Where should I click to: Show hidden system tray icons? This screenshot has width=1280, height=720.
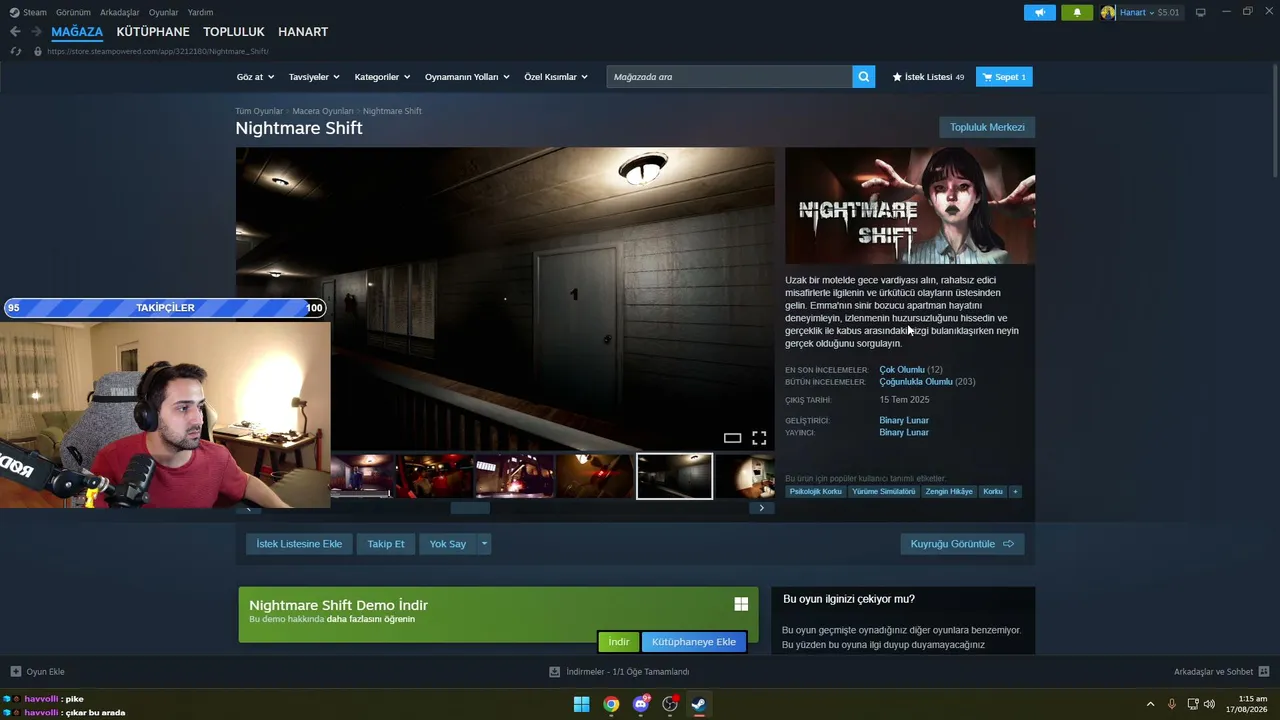pos(1150,704)
